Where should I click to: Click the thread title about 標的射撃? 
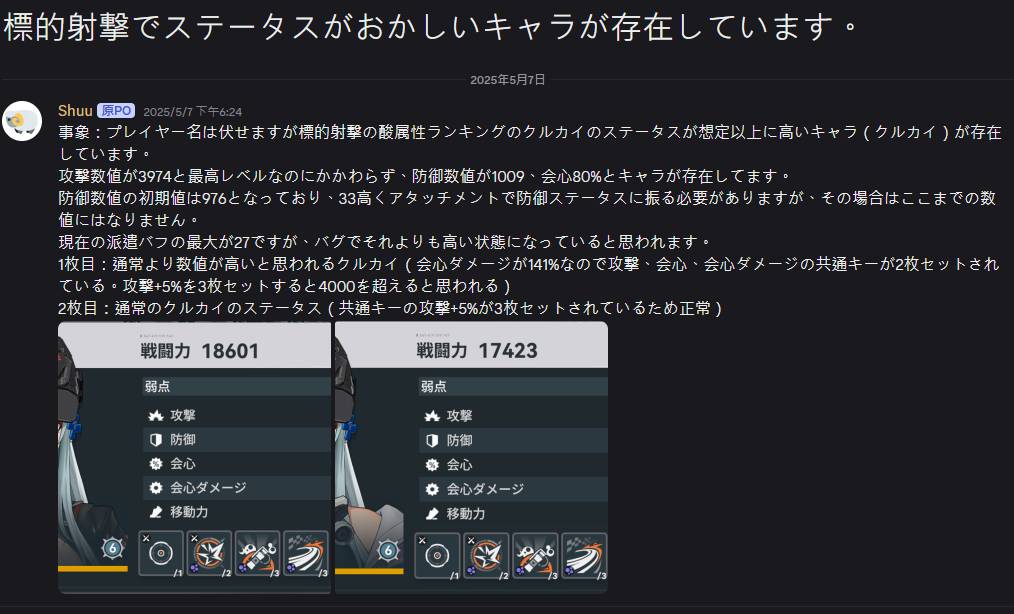tap(431, 27)
